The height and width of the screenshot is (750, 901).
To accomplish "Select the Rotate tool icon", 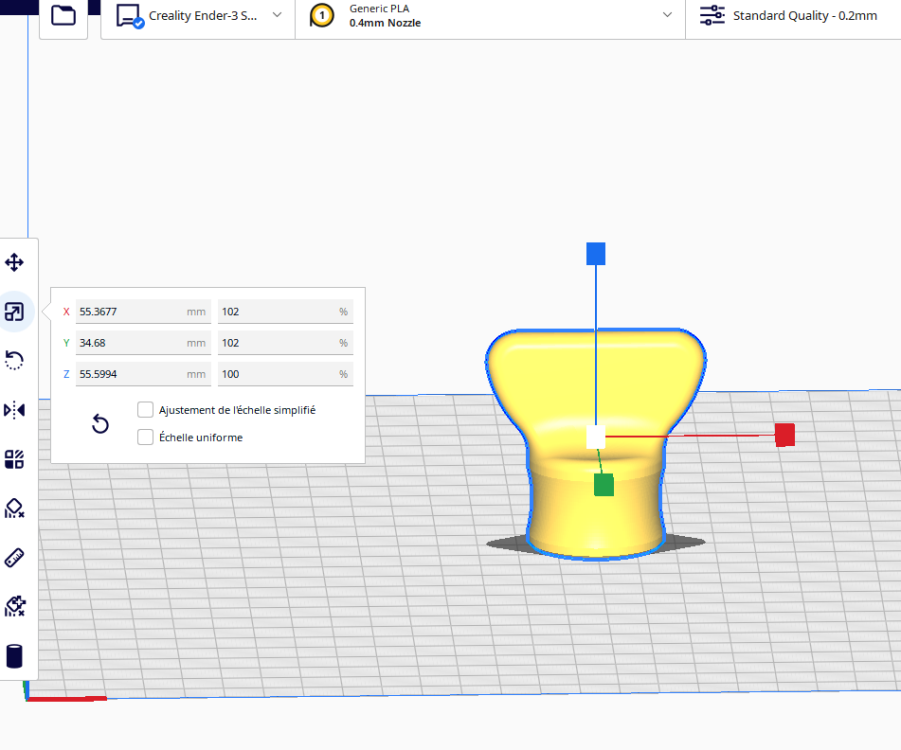I will tap(14, 360).
